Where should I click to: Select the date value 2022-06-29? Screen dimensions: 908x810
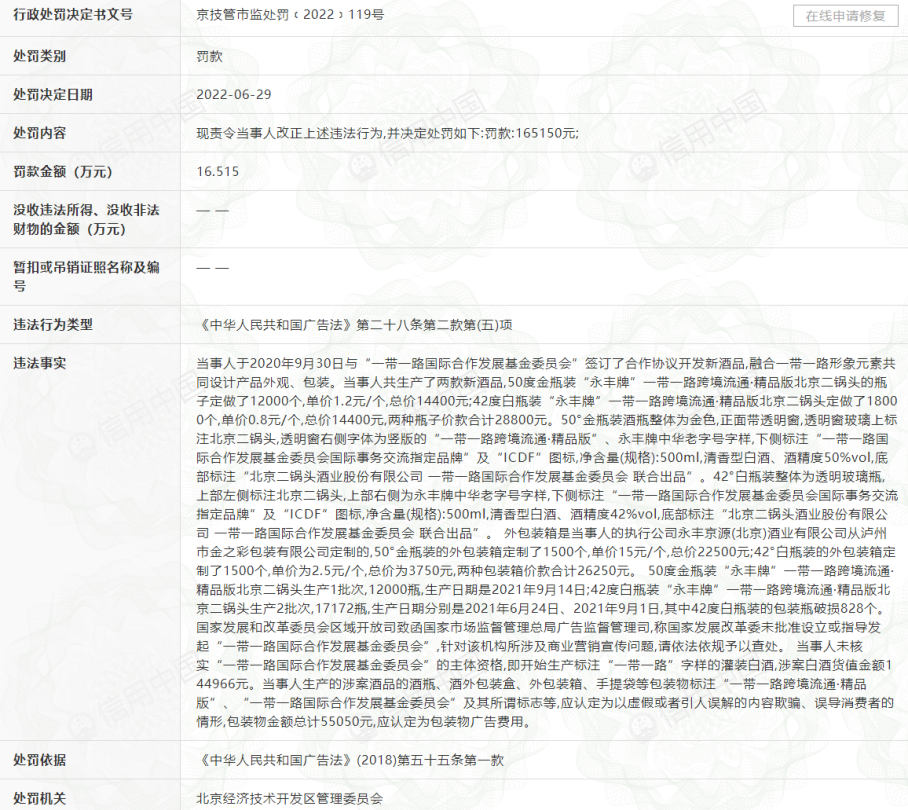tap(234, 94)
